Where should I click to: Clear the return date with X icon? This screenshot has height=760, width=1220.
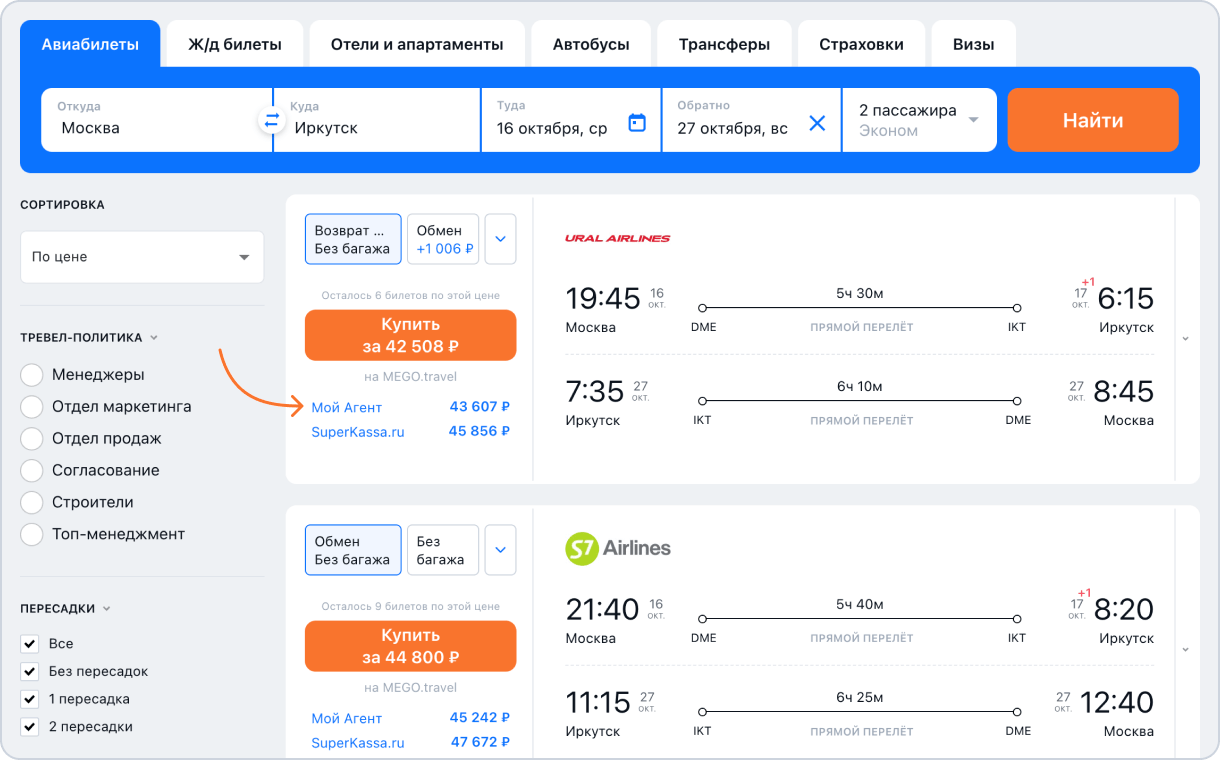[x=817, y=122]
